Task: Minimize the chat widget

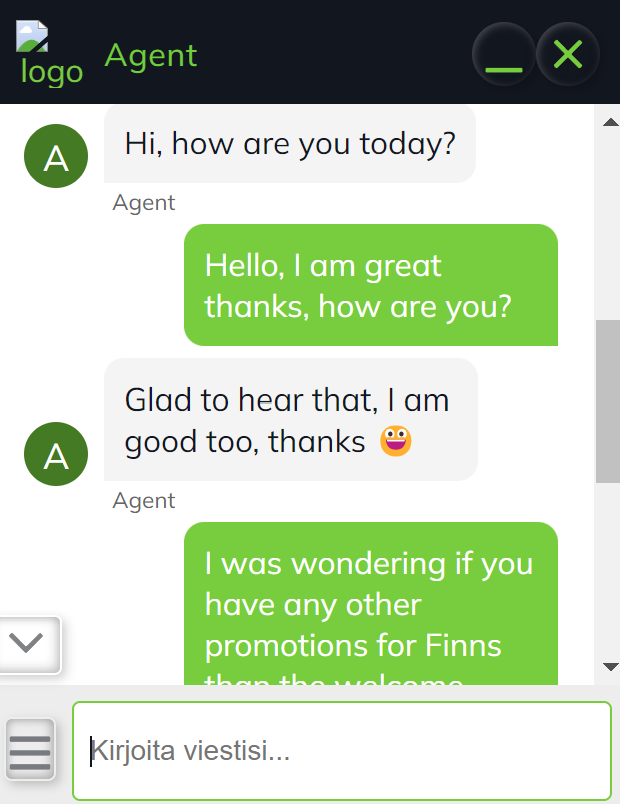Action: (x=504, y=54)
